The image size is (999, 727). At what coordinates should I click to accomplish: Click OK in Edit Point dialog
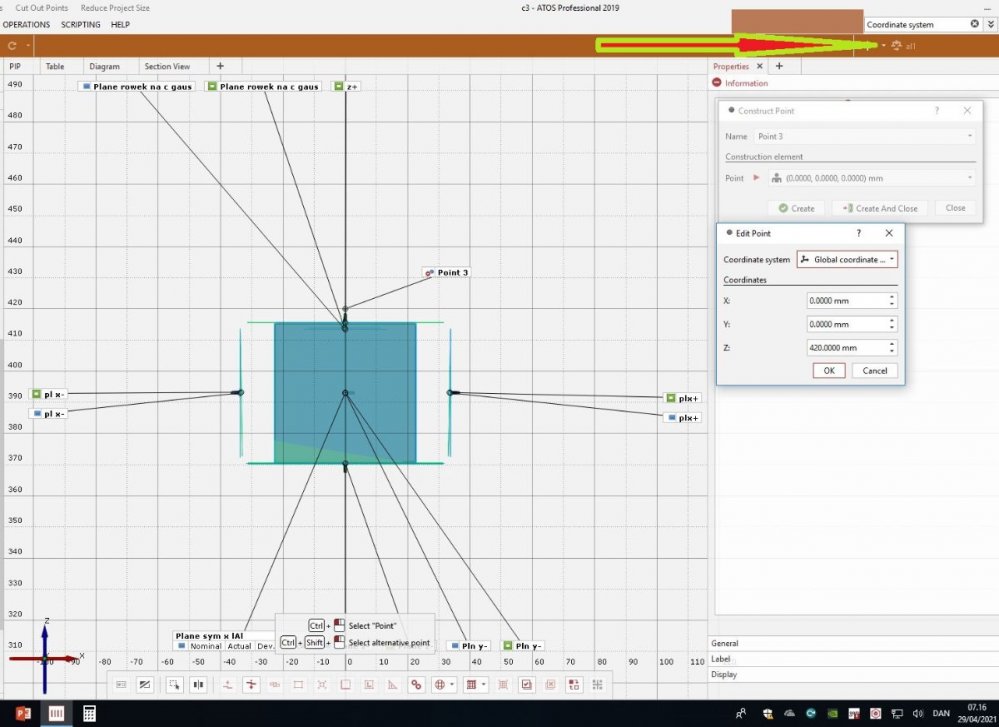pyautogui.click(x=829, y=370)
